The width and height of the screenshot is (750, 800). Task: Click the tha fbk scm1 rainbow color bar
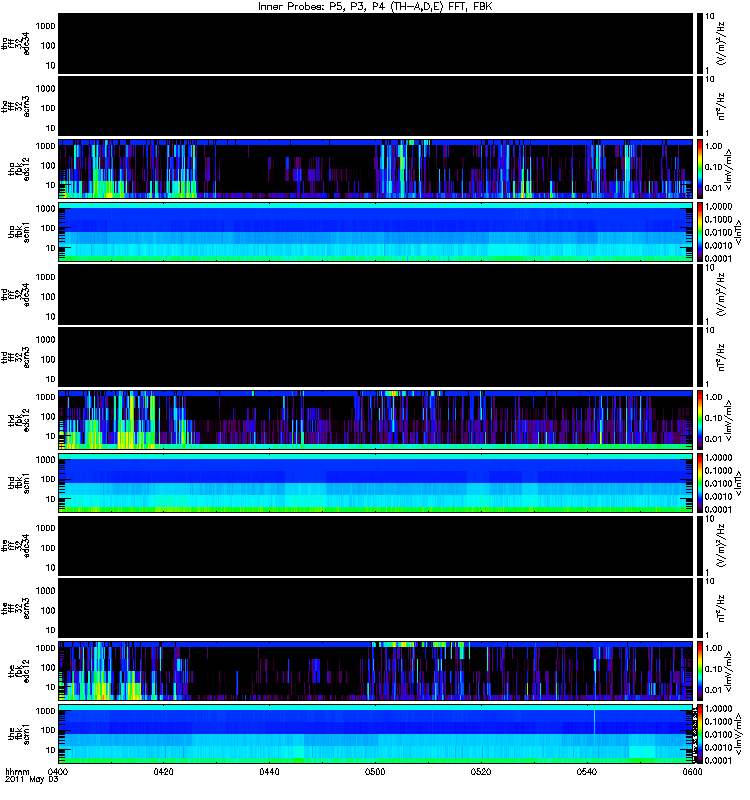[700, 232]
